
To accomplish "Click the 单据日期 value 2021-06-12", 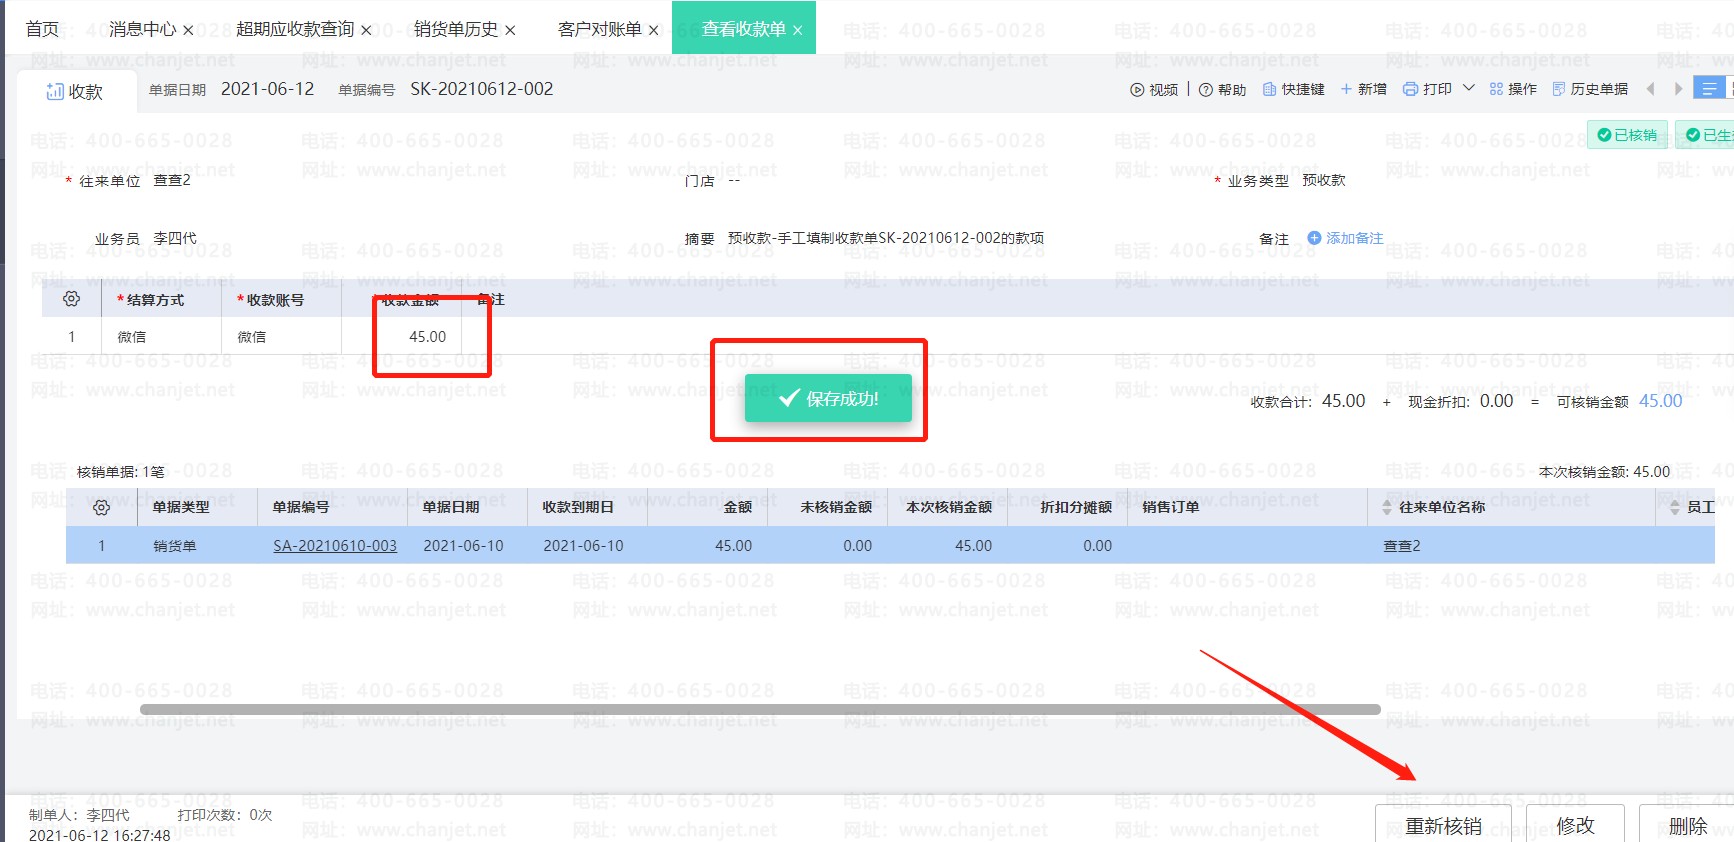I will (x=267, y=89).
